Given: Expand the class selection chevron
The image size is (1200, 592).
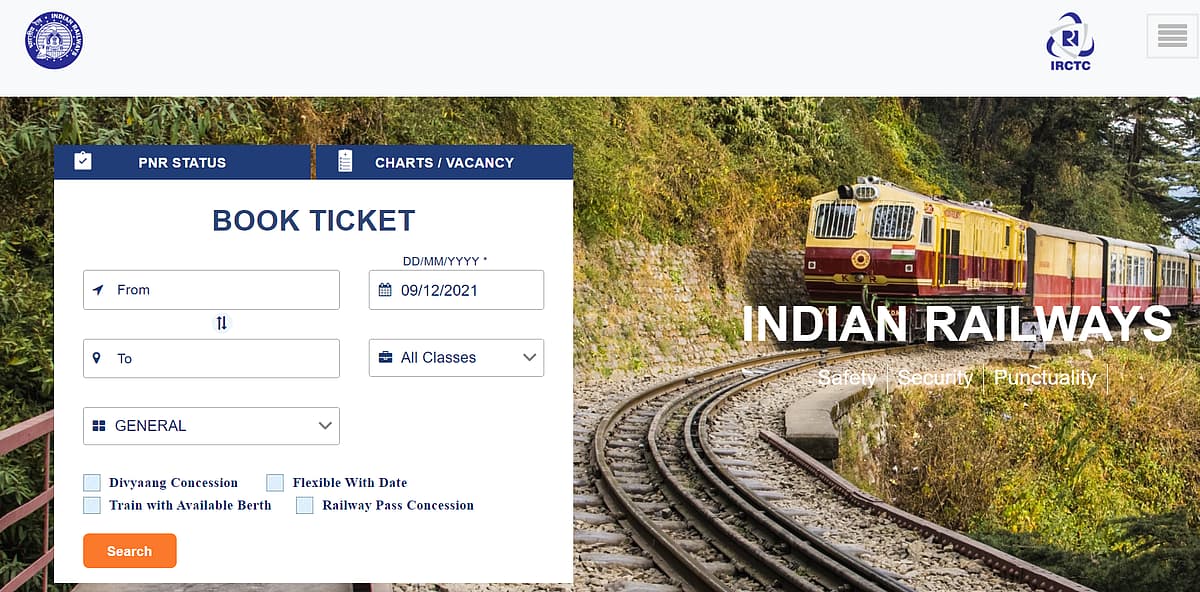Looking at the screenshot, I should coord(530,357).
